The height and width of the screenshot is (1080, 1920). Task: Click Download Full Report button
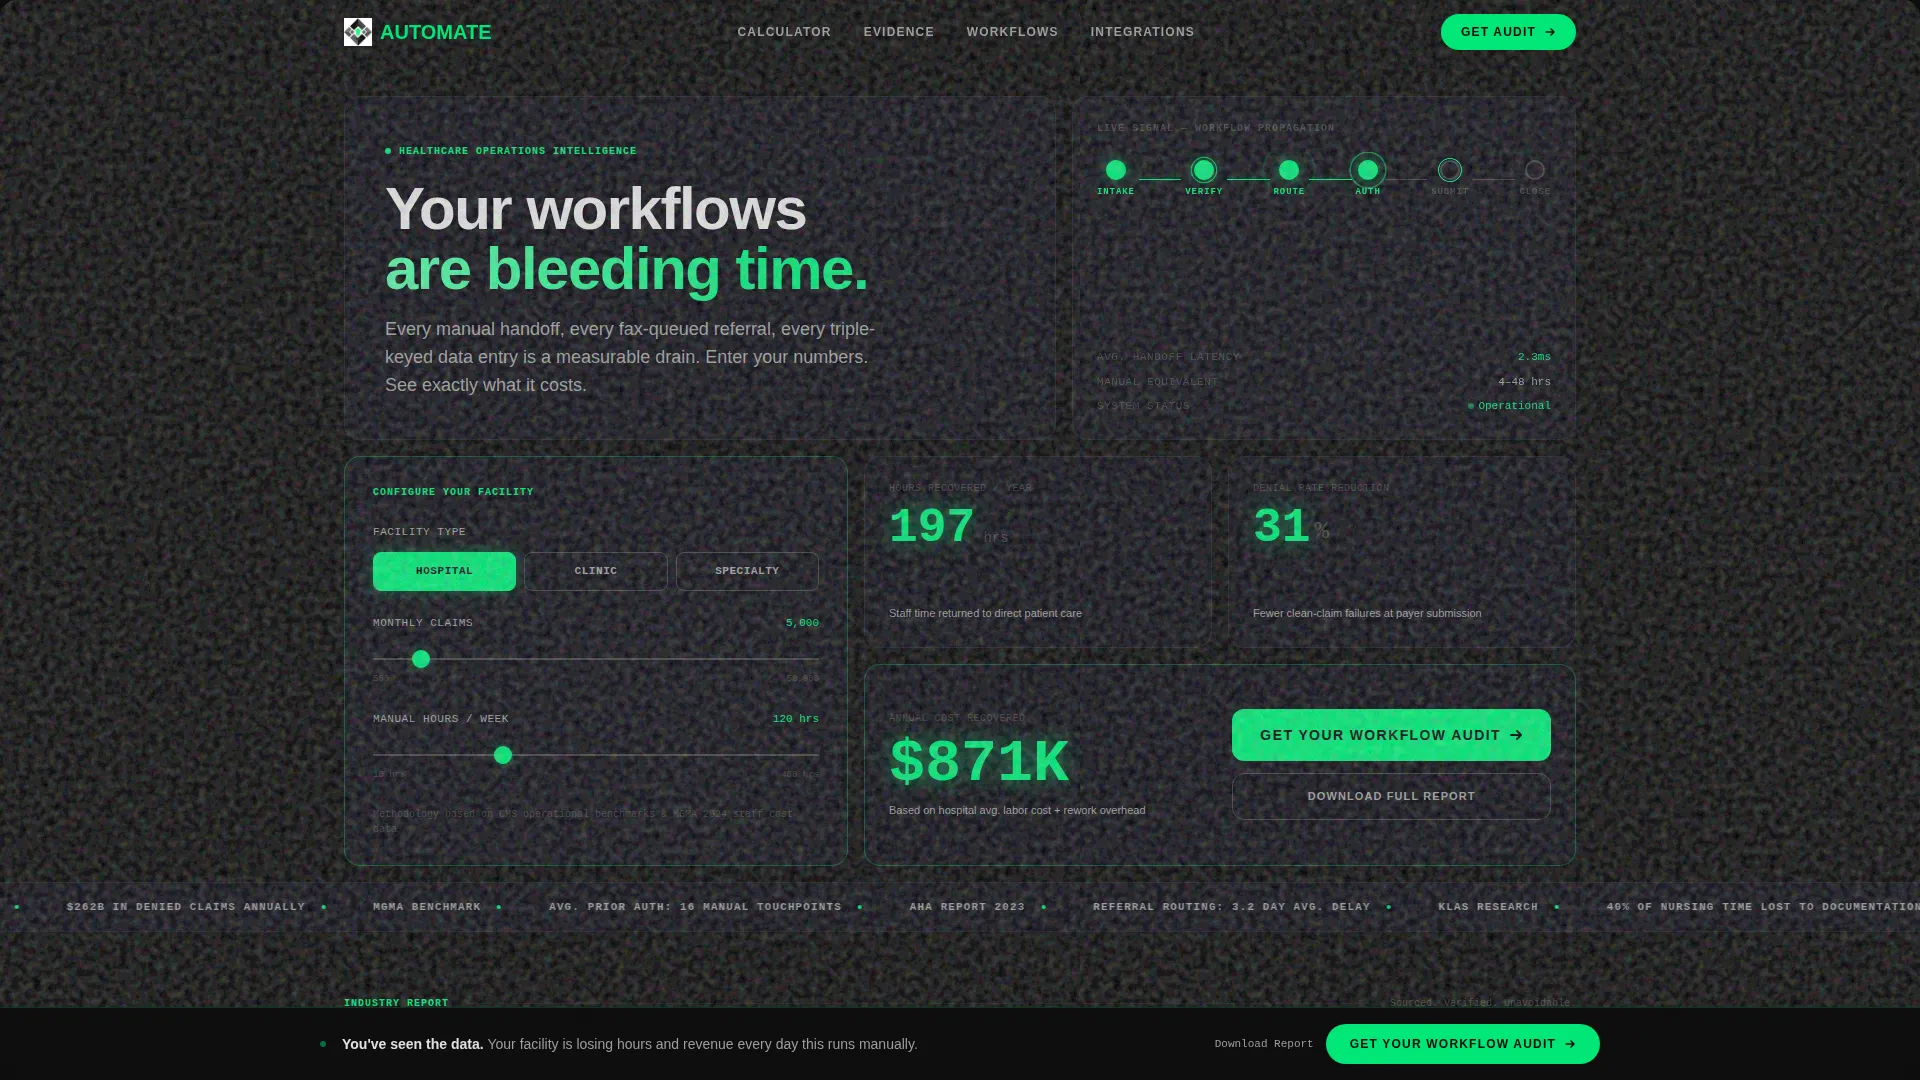1391,796
